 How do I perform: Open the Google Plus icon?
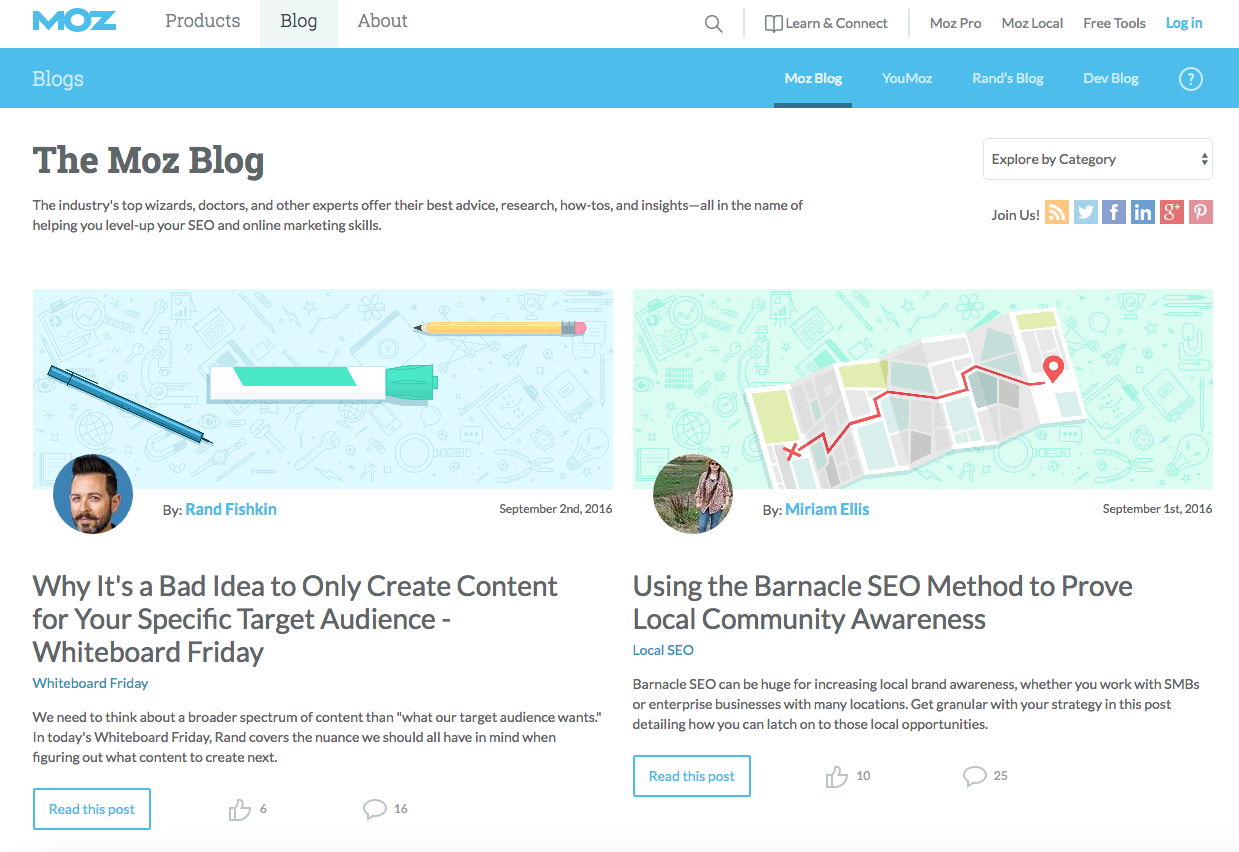pos(1171,212)
